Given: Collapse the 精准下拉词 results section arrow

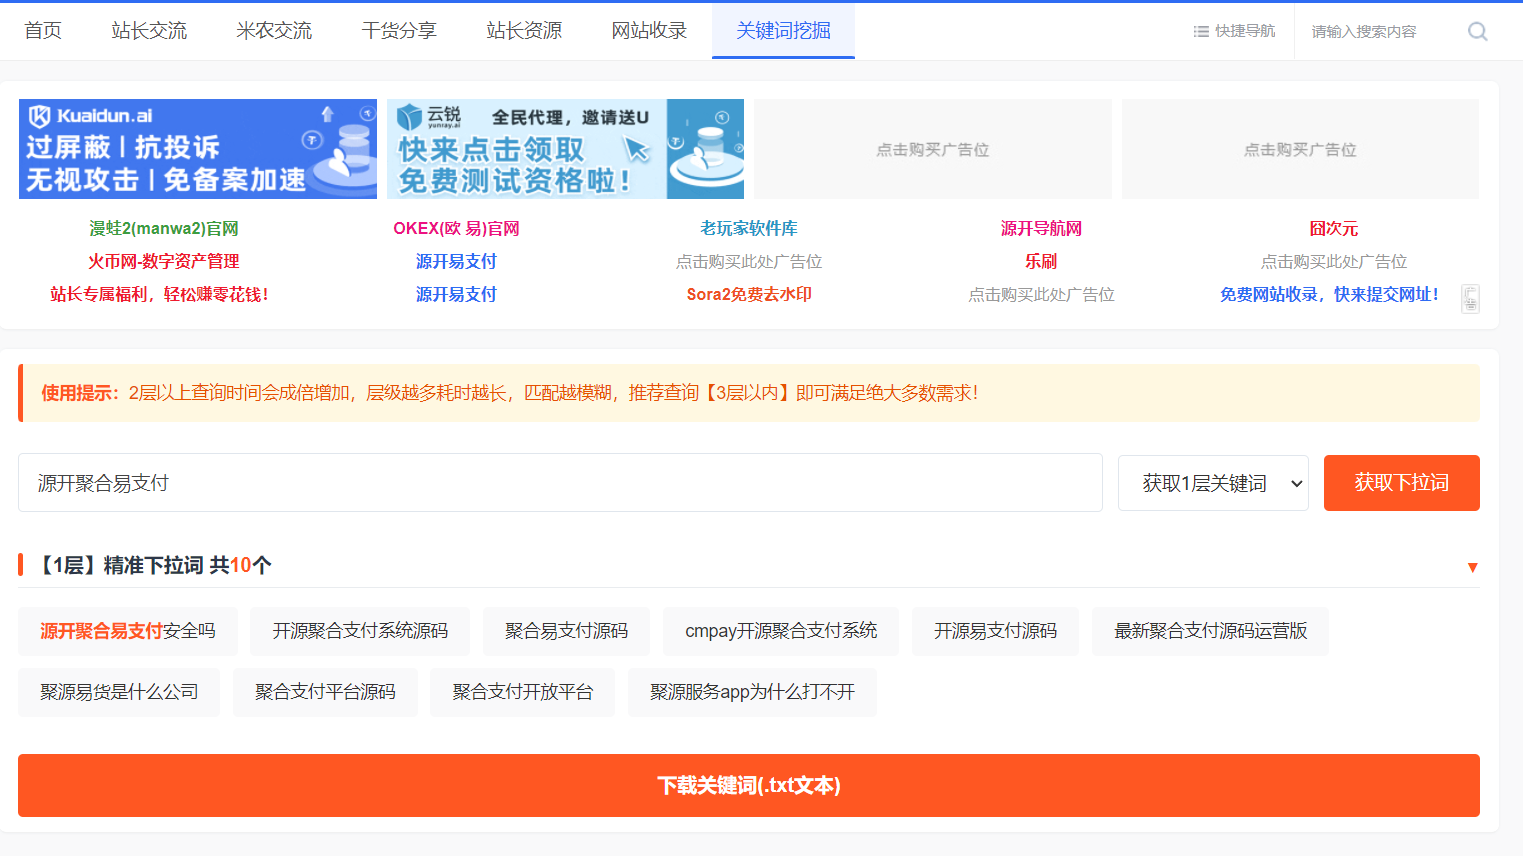Looking at the screenshot, I should (1472, 567).
